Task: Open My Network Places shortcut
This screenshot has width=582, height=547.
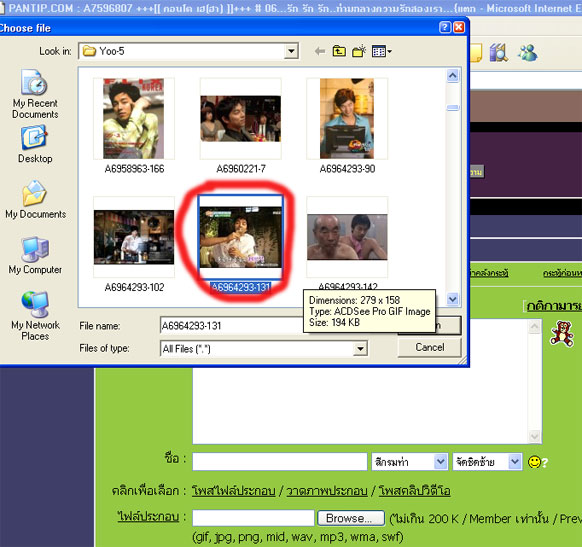Action: (x=35, y=316)
